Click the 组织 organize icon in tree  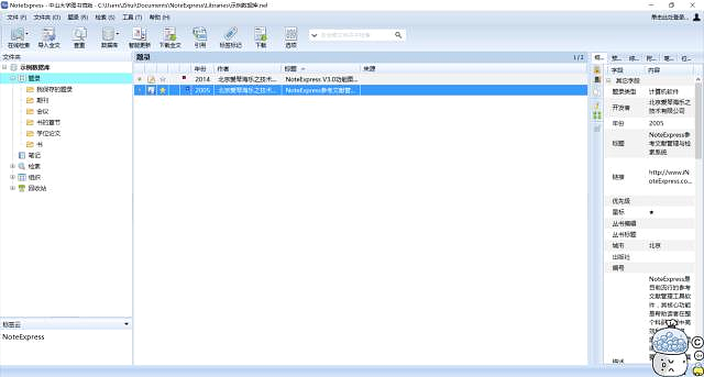pyautogui.click(x=22, y=177)
